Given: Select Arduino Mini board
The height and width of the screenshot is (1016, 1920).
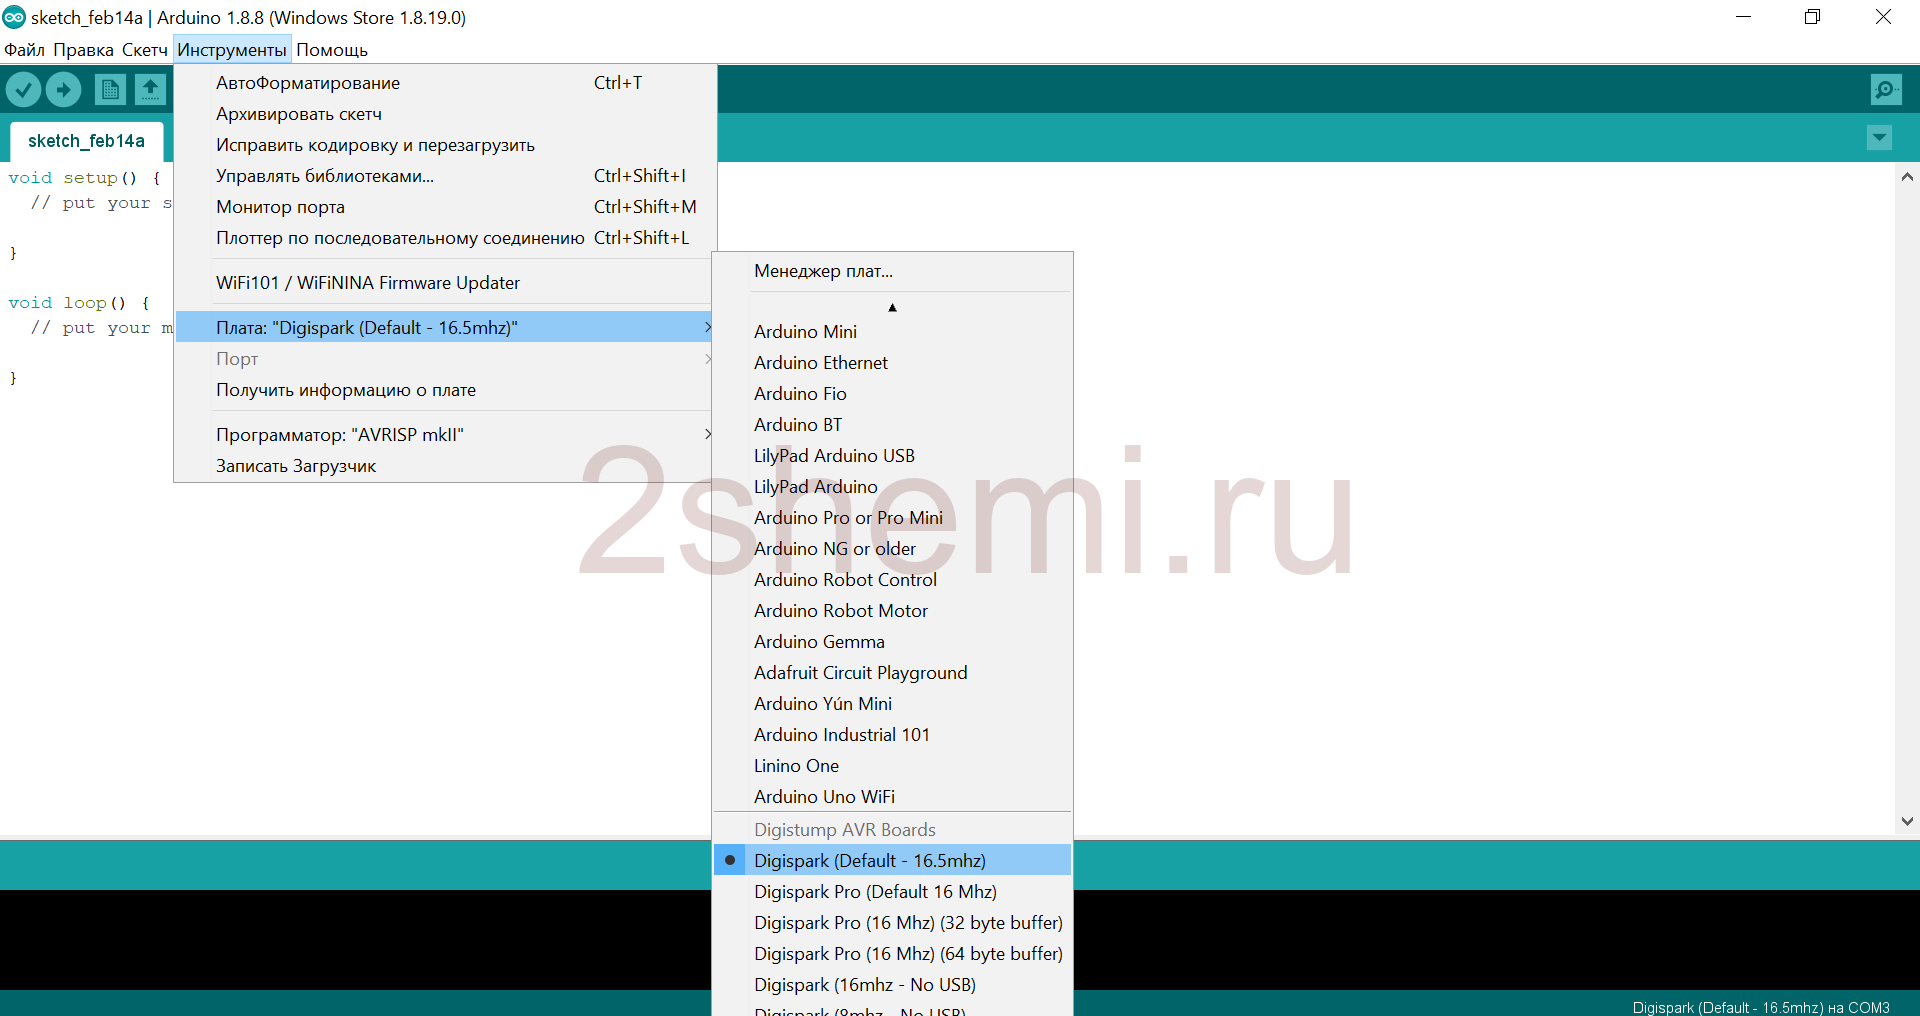Looking at the screenshot, I should [892, 332].
